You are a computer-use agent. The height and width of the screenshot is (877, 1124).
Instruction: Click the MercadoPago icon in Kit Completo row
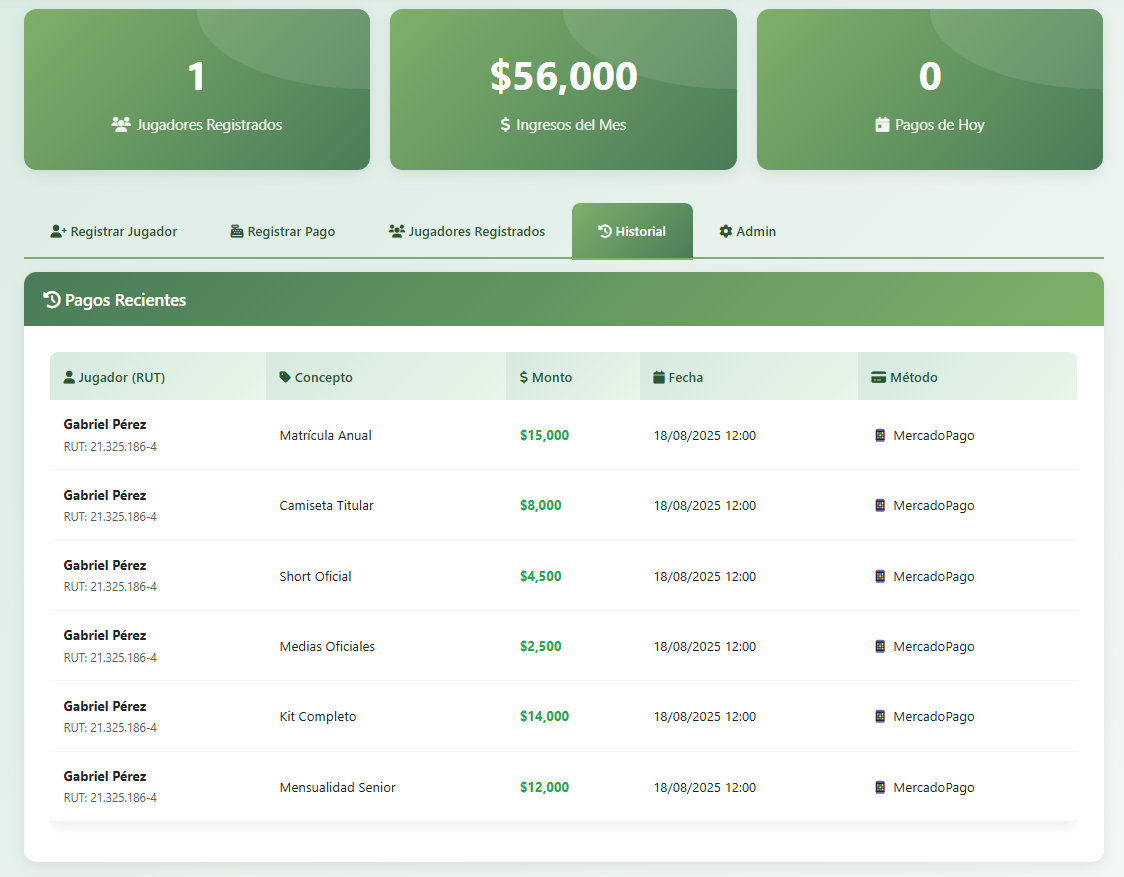pos(880,716)
